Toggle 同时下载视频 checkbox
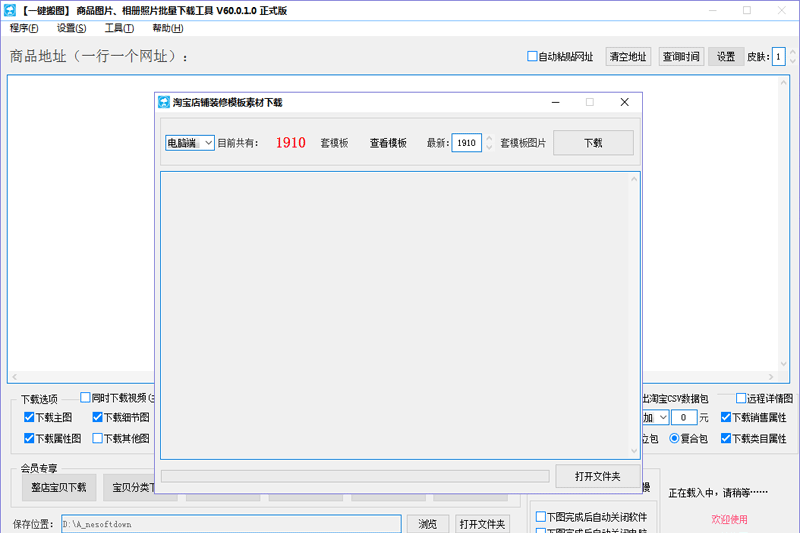The width and height of the screenshot is (800, 533). tap(85, 397)
